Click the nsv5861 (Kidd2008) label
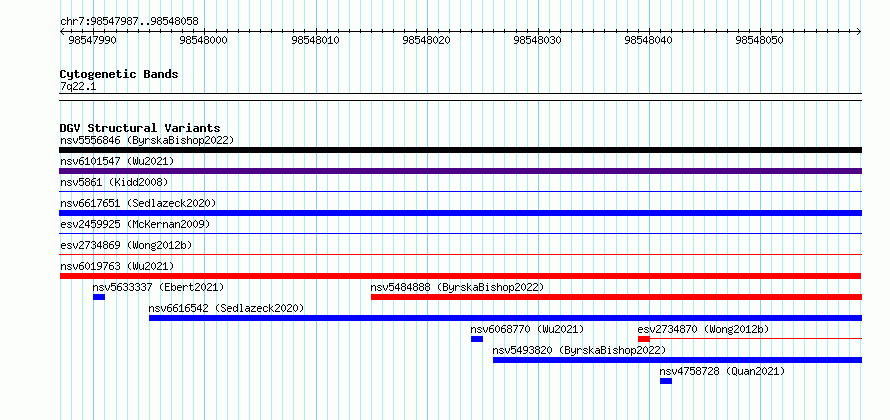Image resolution: width=890 pixels, height=420 pixels. [114, 182]
